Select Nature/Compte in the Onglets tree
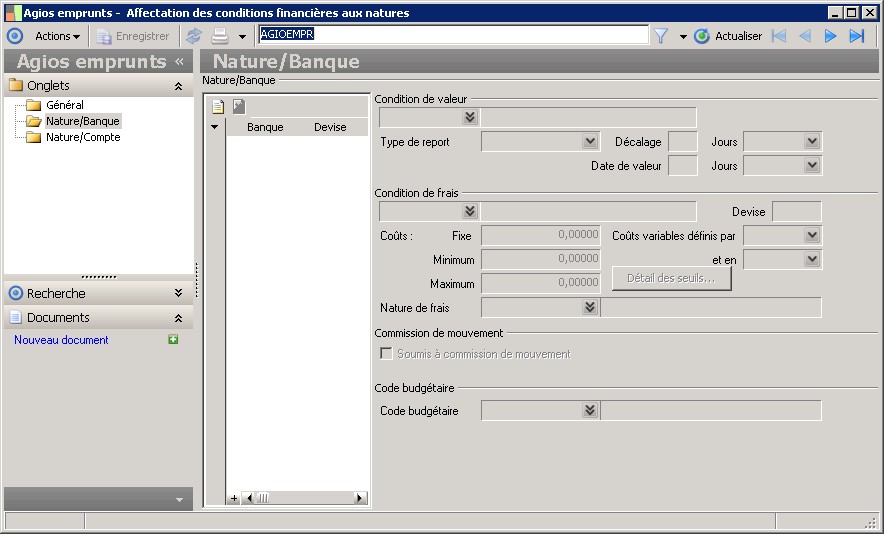Screen dimensions: 884x534 coord(82,137)
